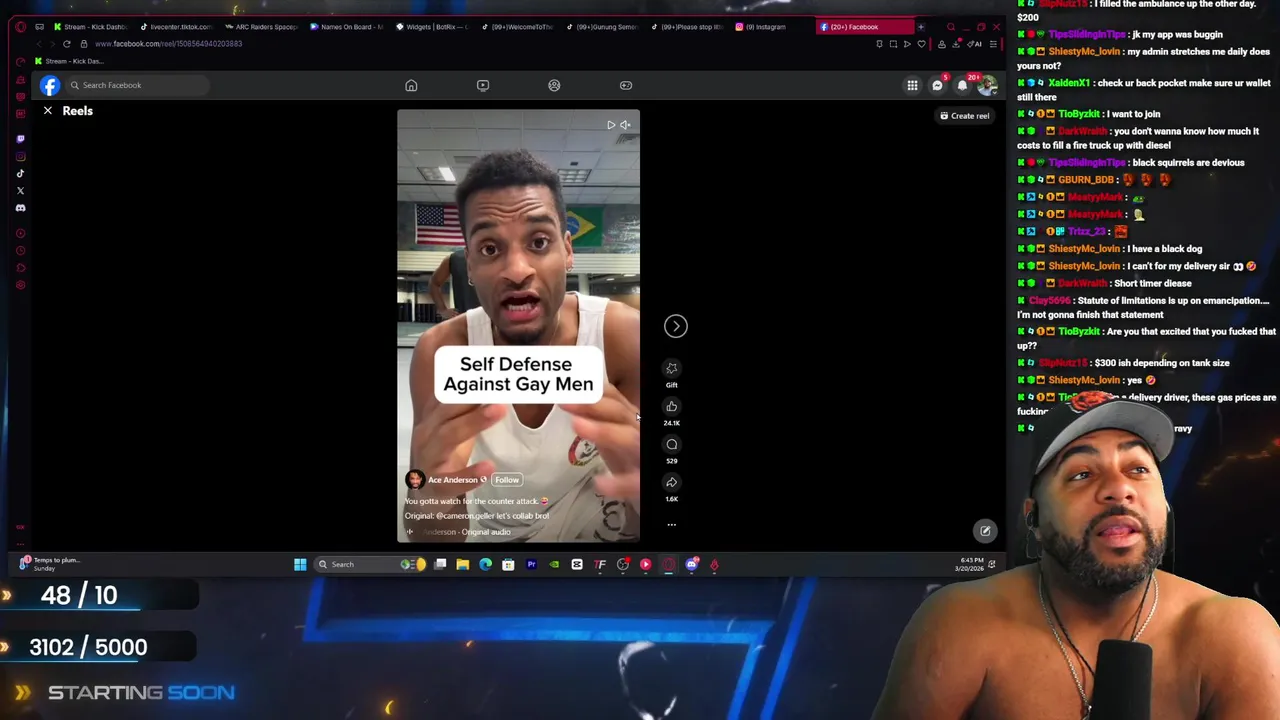Follow Ace Anderson

507,480
